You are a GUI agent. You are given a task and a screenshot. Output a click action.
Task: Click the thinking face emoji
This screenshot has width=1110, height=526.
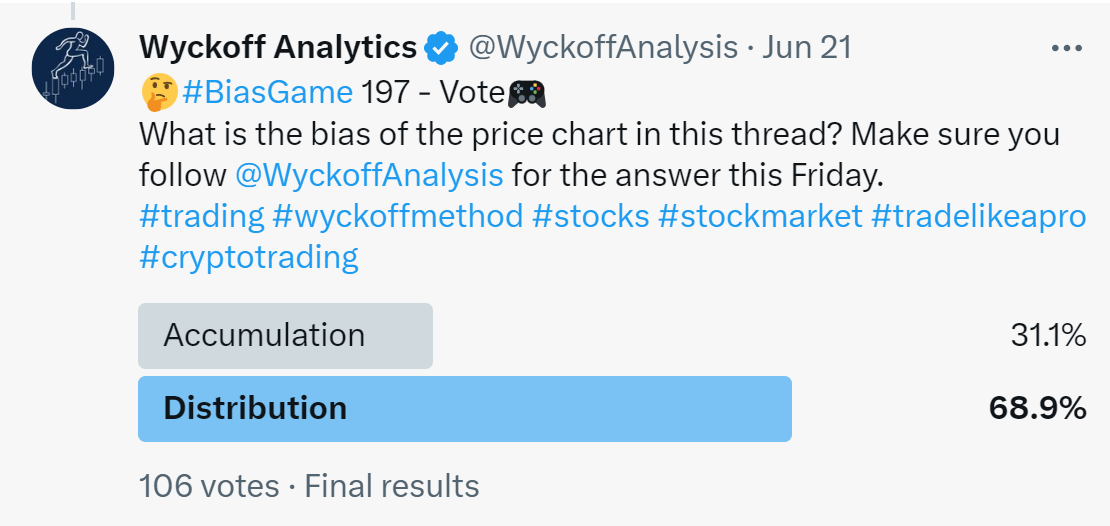click(157, 93)
